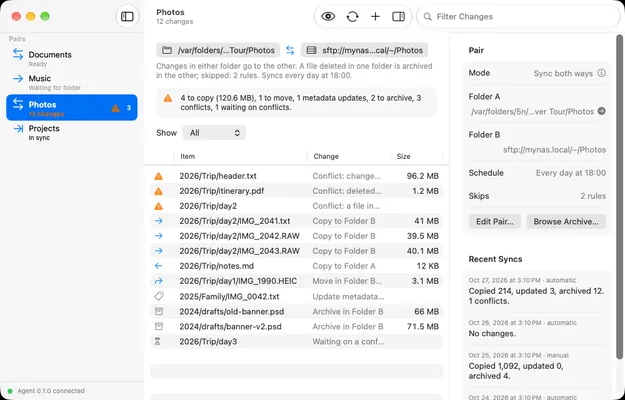Click the Conflict: deleted… change cell
Image resolution: width=625 pixels, height=400 pixels.
347,191
